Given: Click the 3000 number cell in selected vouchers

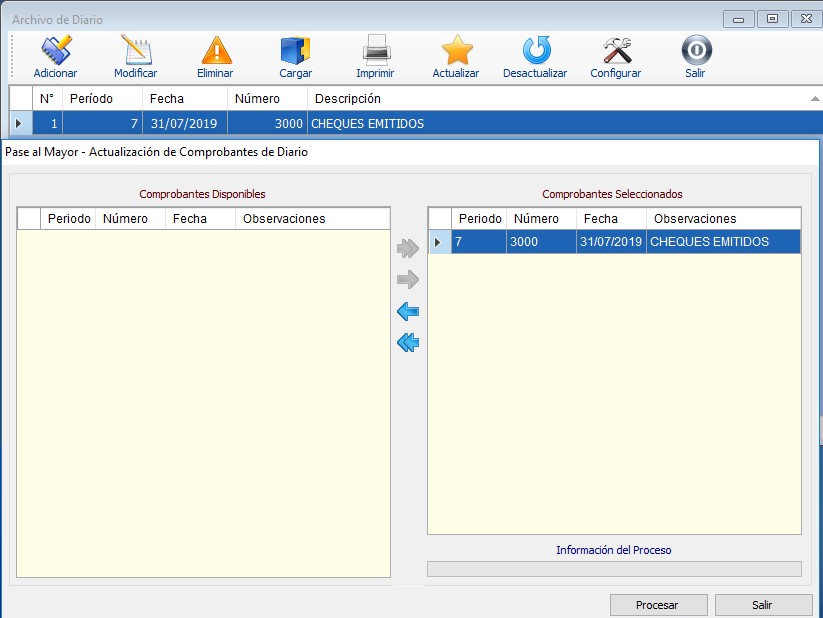Looking at the screenshot, I should [x=541, y=242].
